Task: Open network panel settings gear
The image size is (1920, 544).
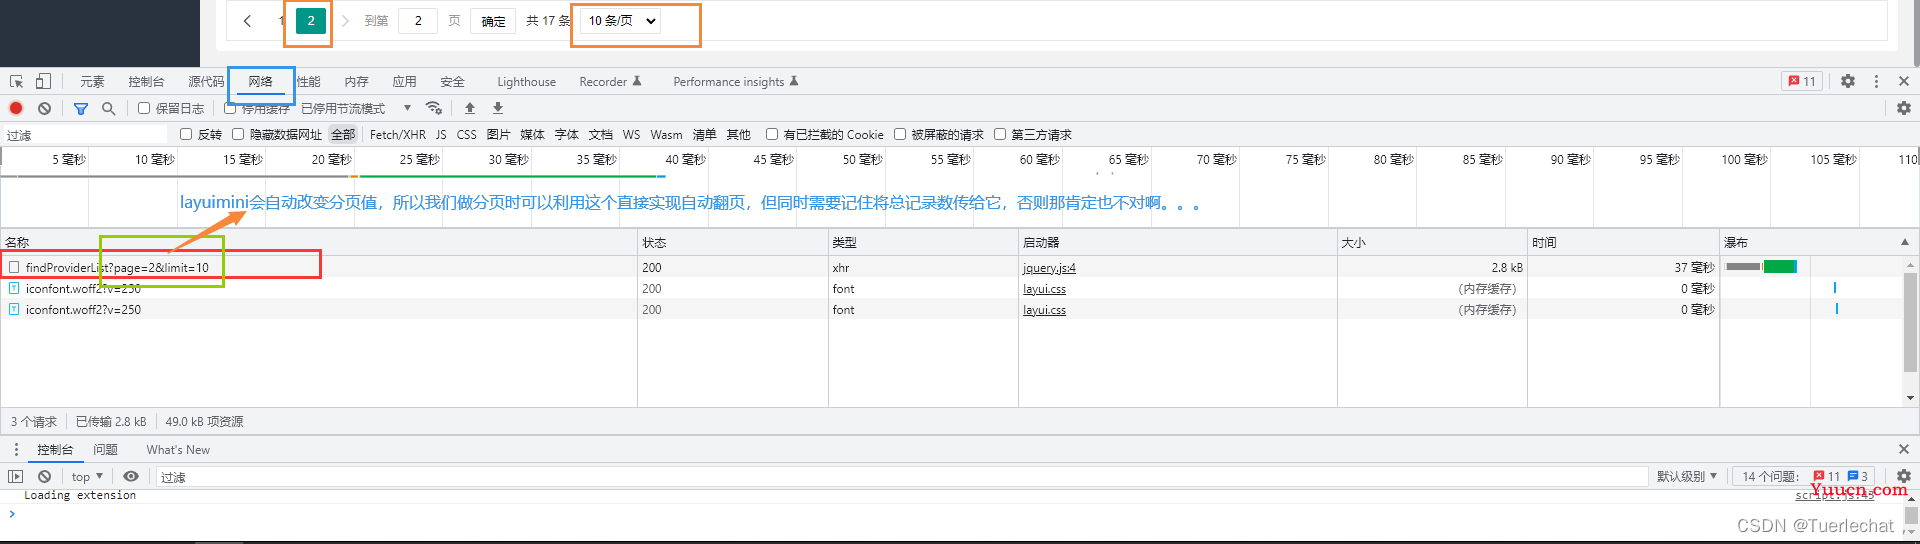Action: (x=1904, y=108)
